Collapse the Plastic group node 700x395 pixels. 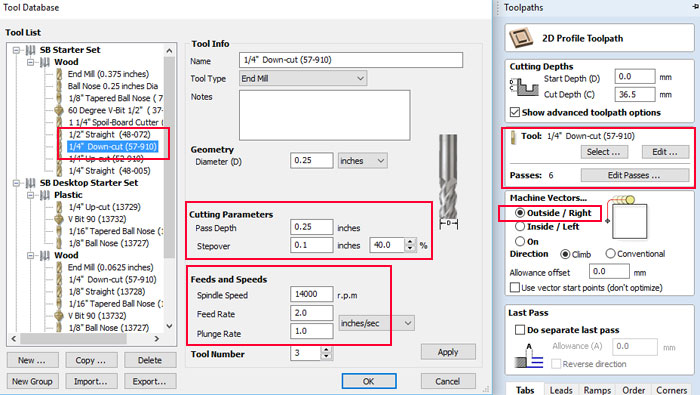pos(31,195)
